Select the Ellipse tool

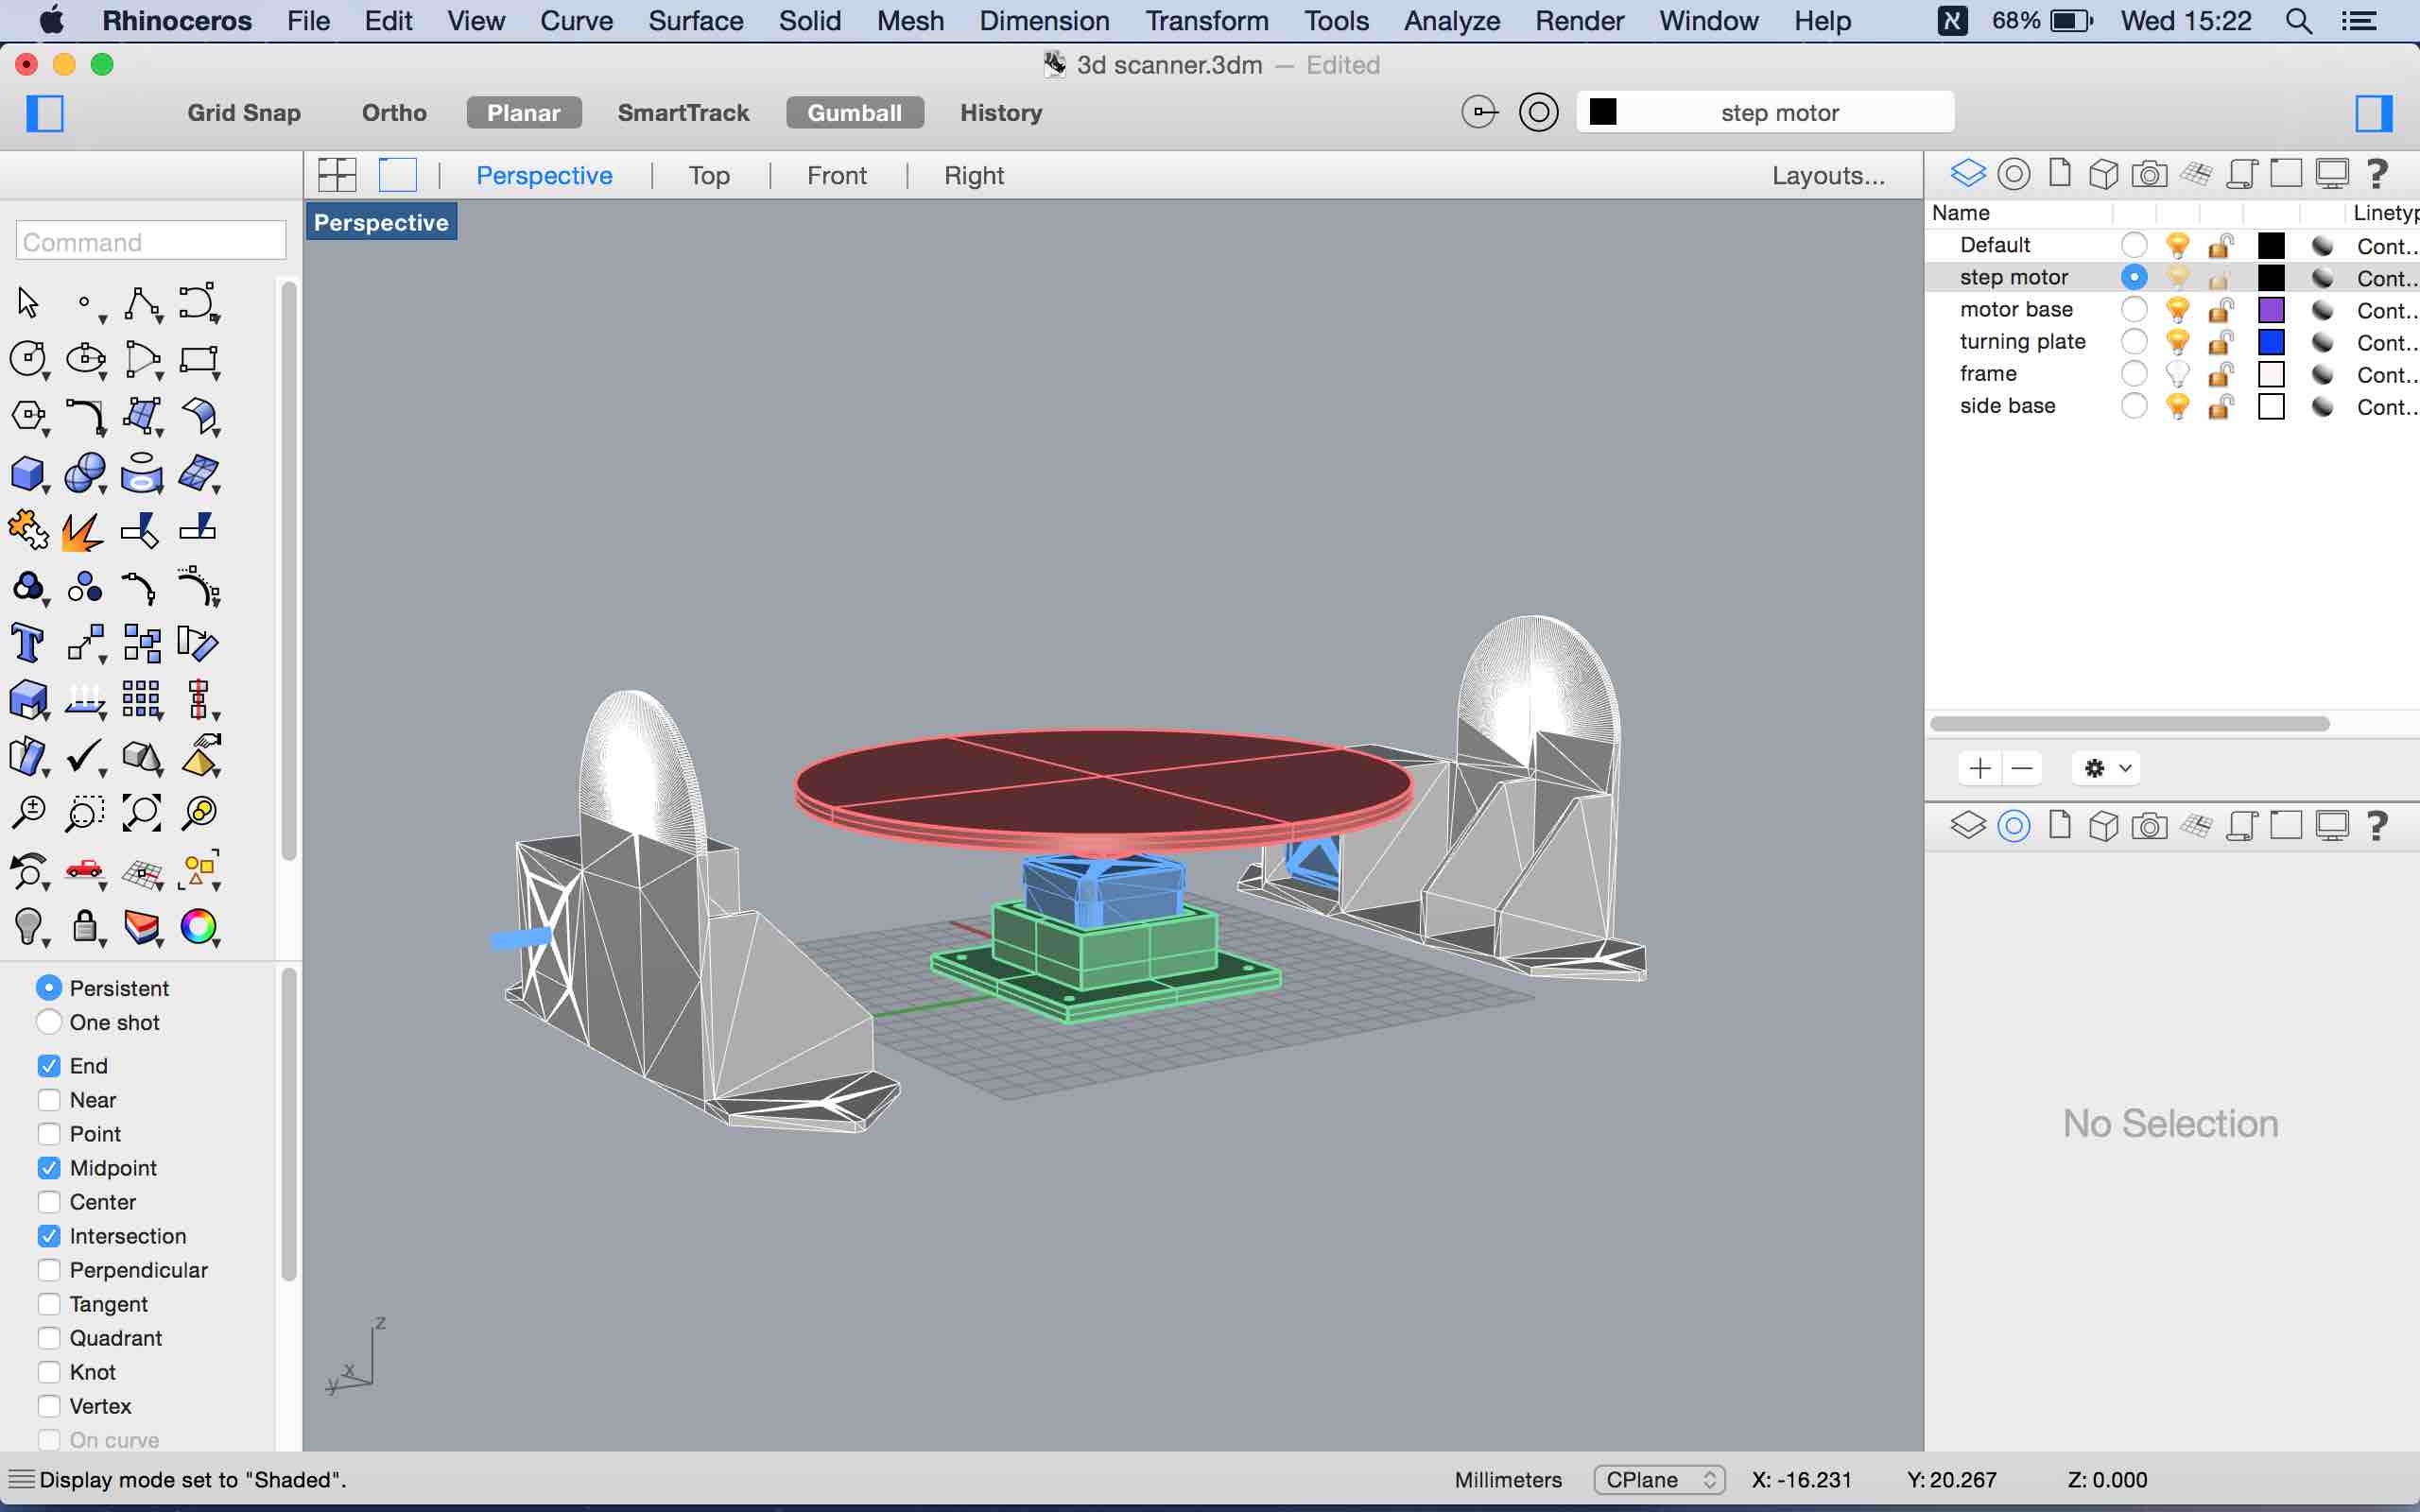tap(85, 359)
